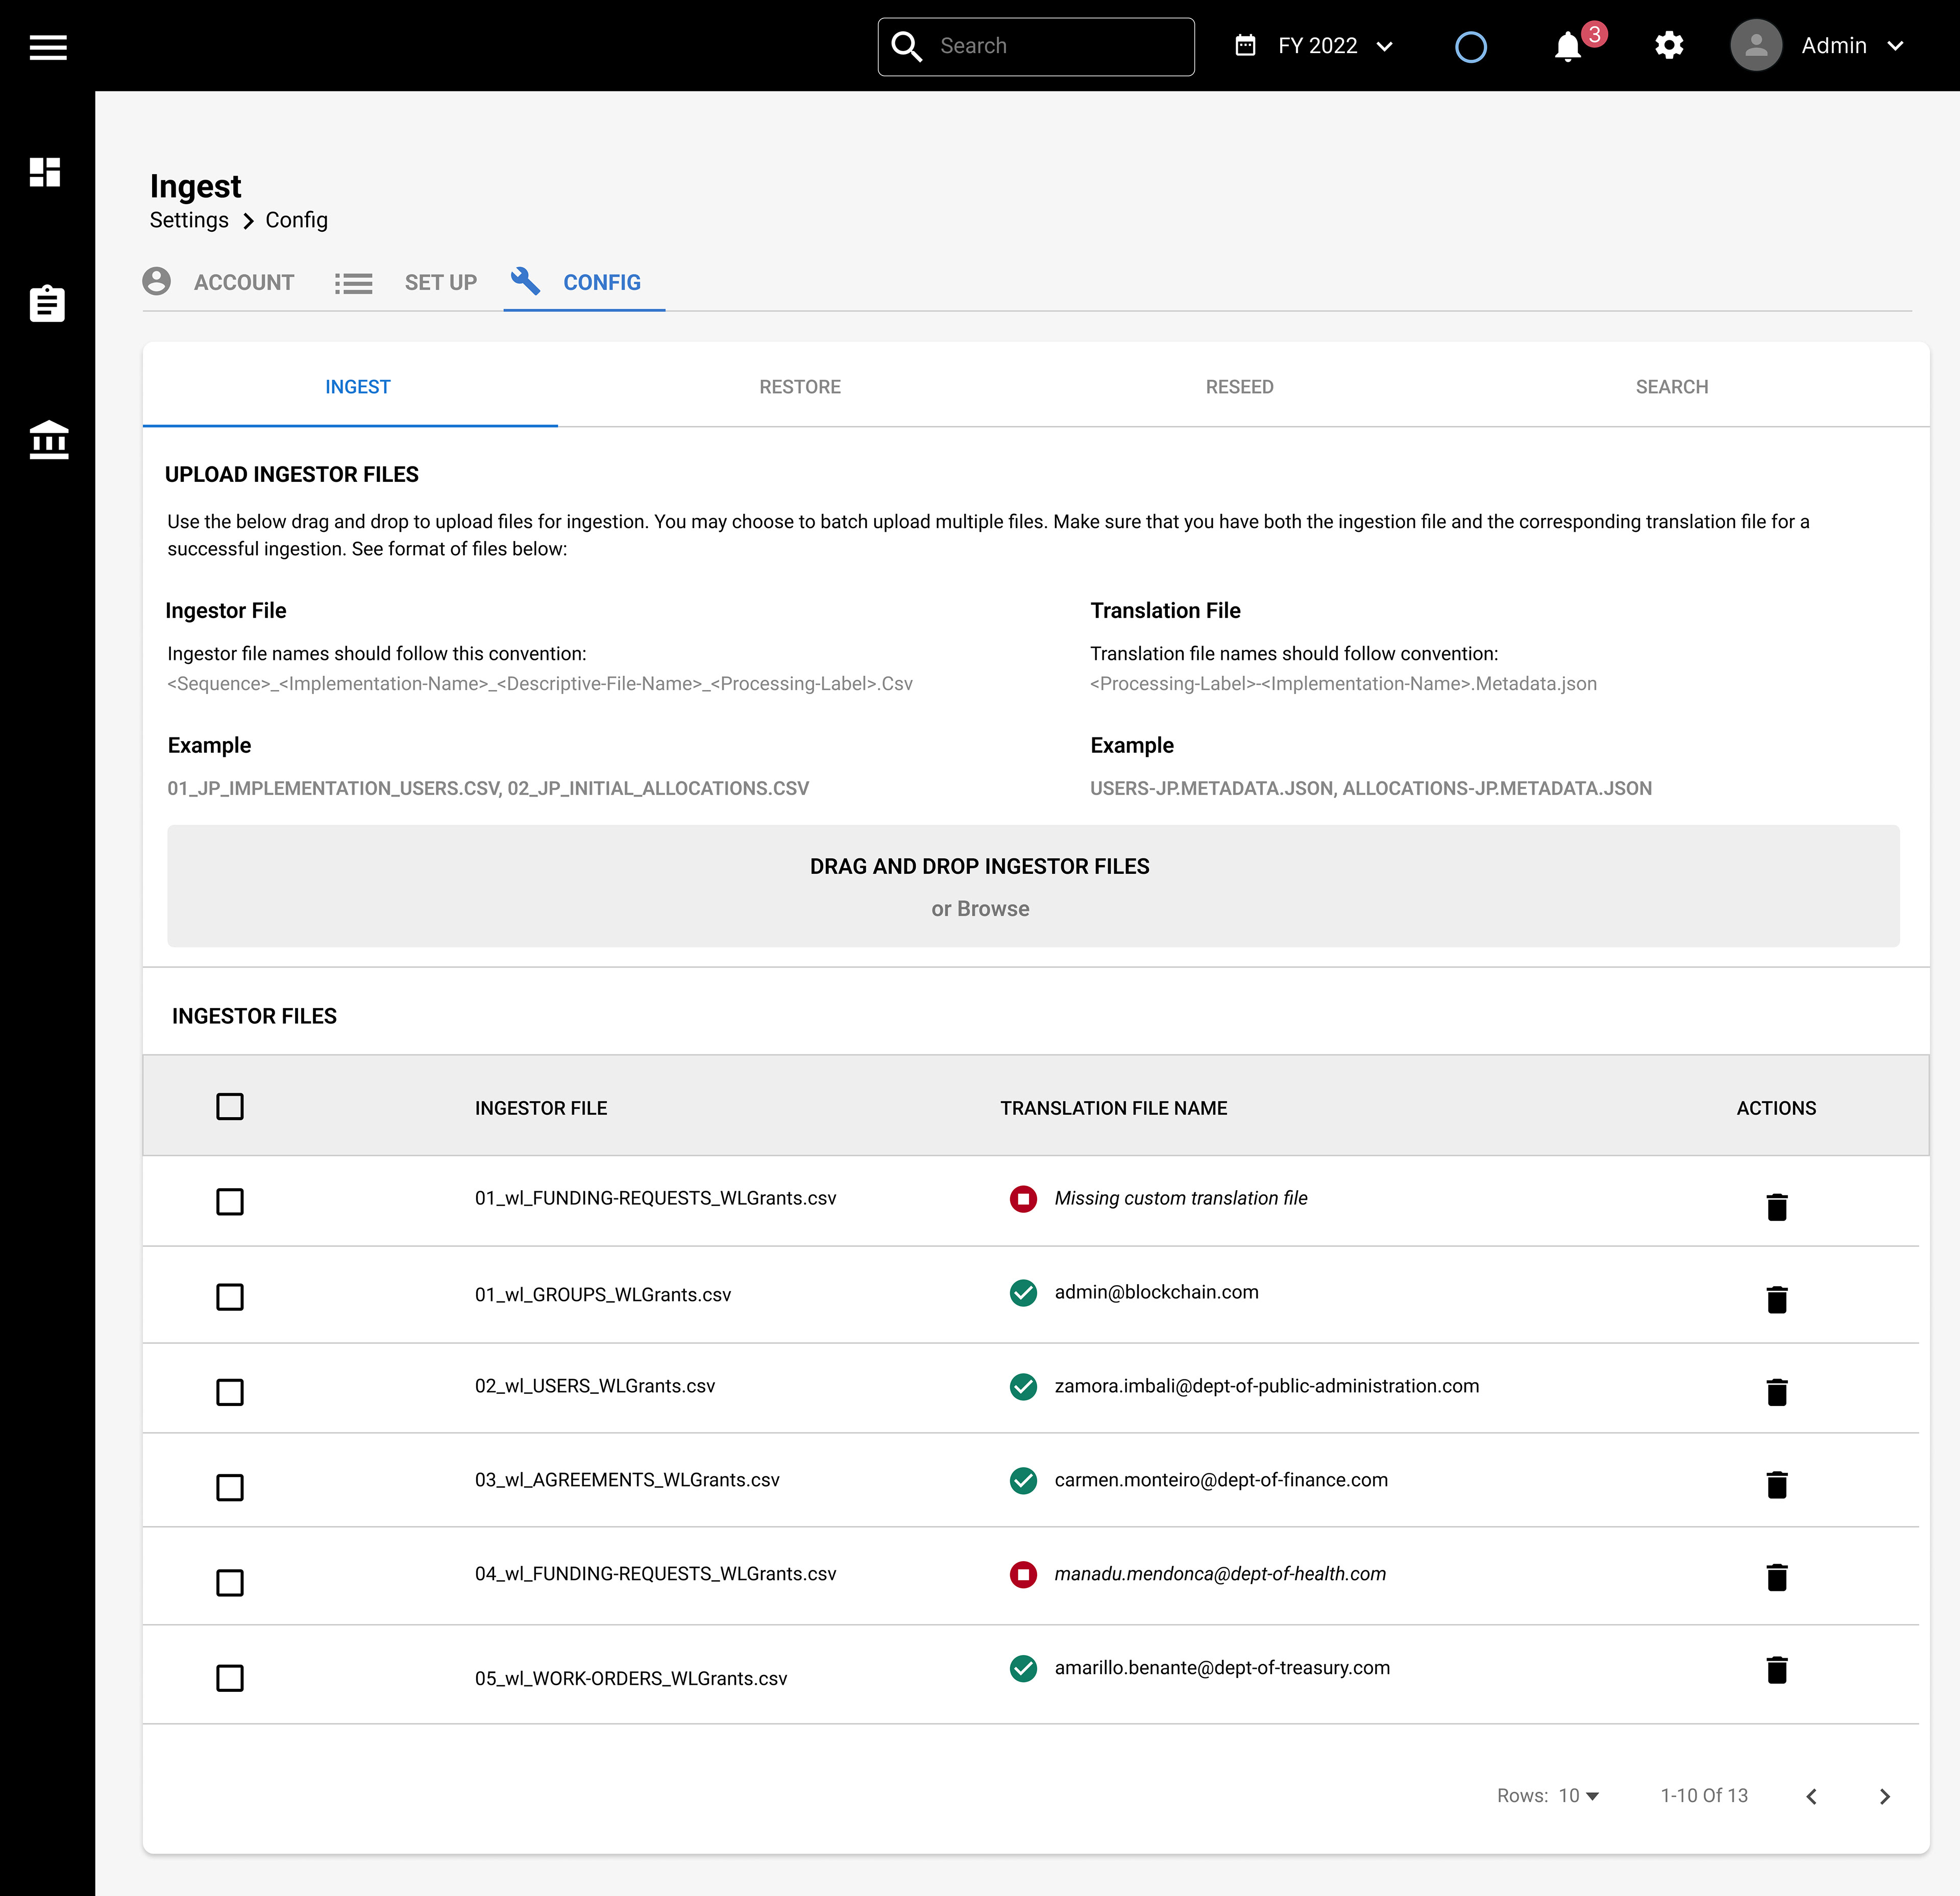Delete 01_wl_FUNDING-REQUESTS_WLGrants.csv via trash icon
Image resolution: width=1960 pixels, height=1896 pixels.
pos(1777,1206)
